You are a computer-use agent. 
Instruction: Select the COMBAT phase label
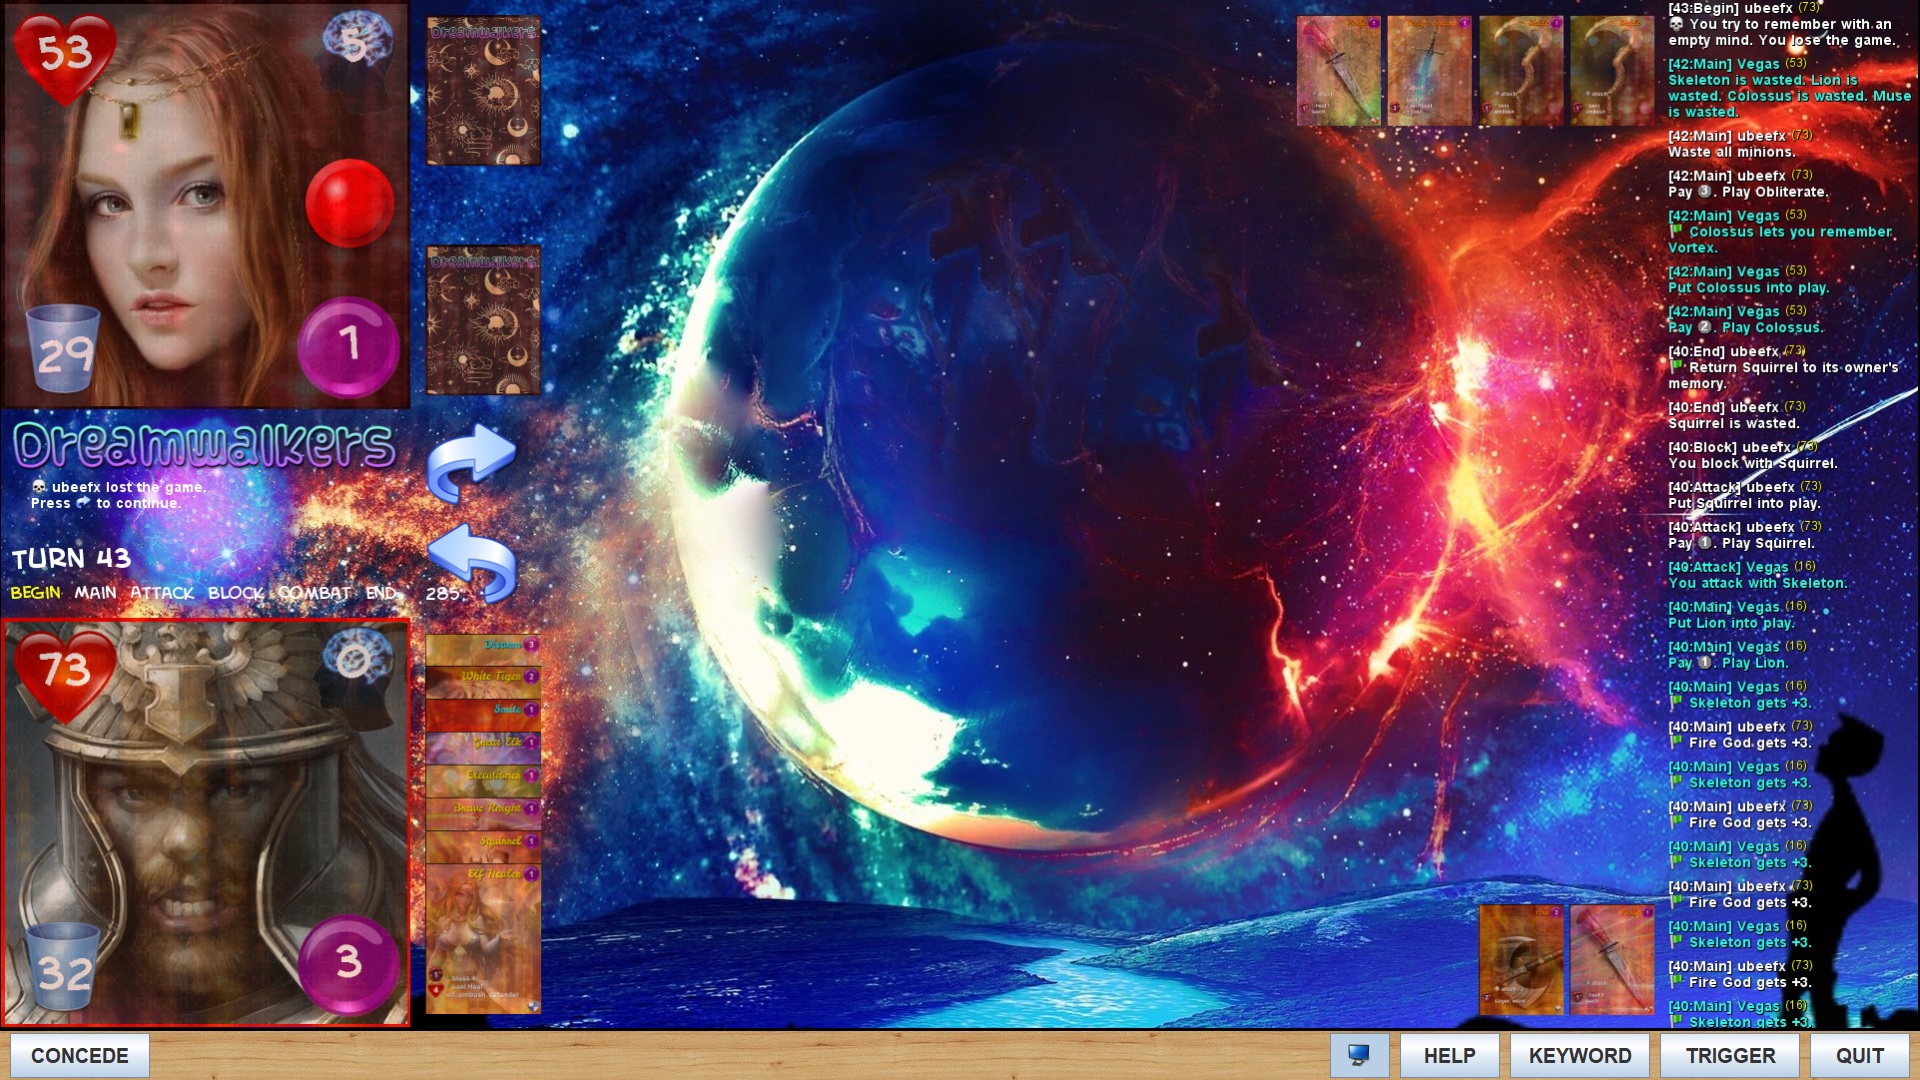(314, 593)
